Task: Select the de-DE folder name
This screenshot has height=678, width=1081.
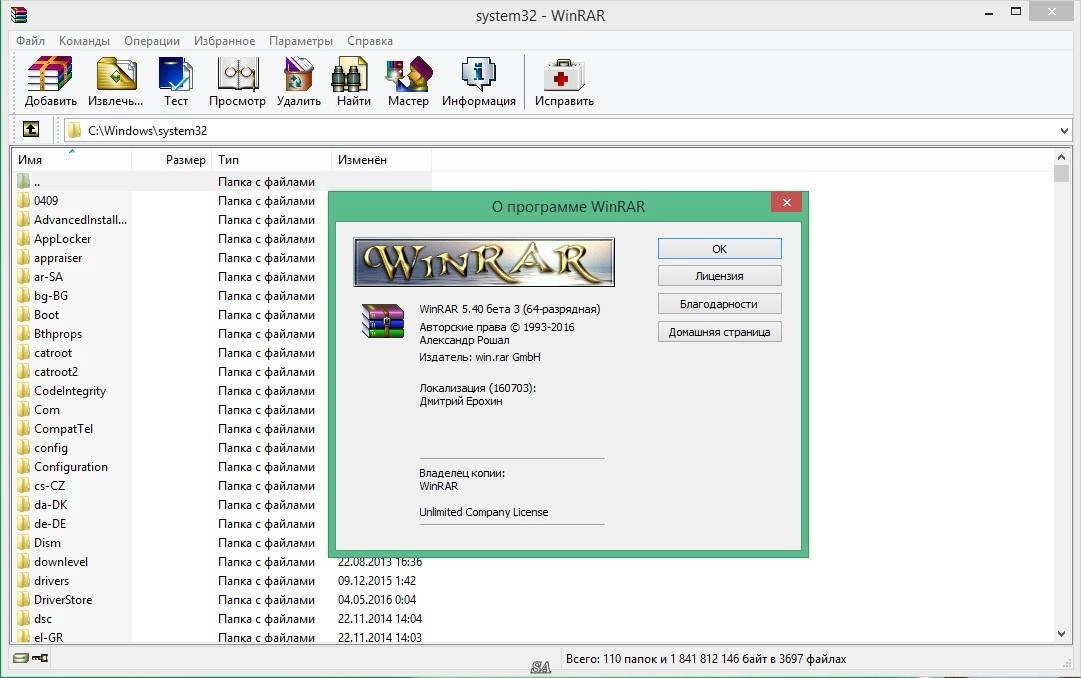Action: pyautogui.click(x=50, y=524)
